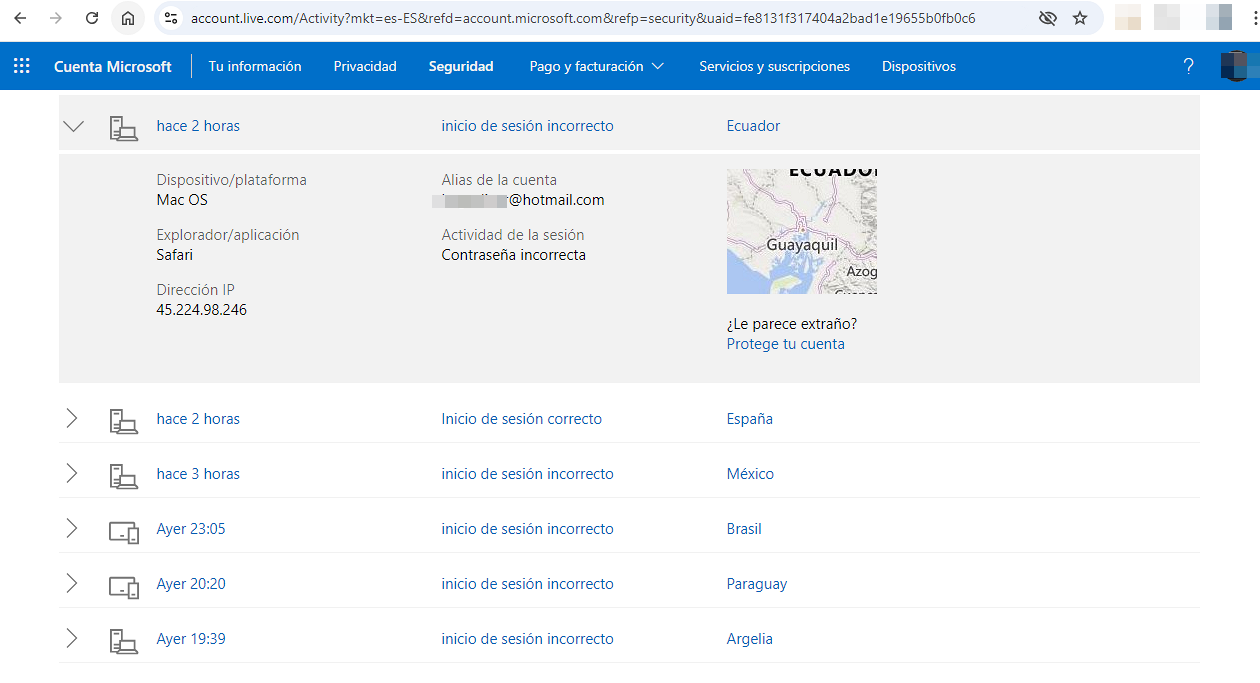Click the España country label

749,419
